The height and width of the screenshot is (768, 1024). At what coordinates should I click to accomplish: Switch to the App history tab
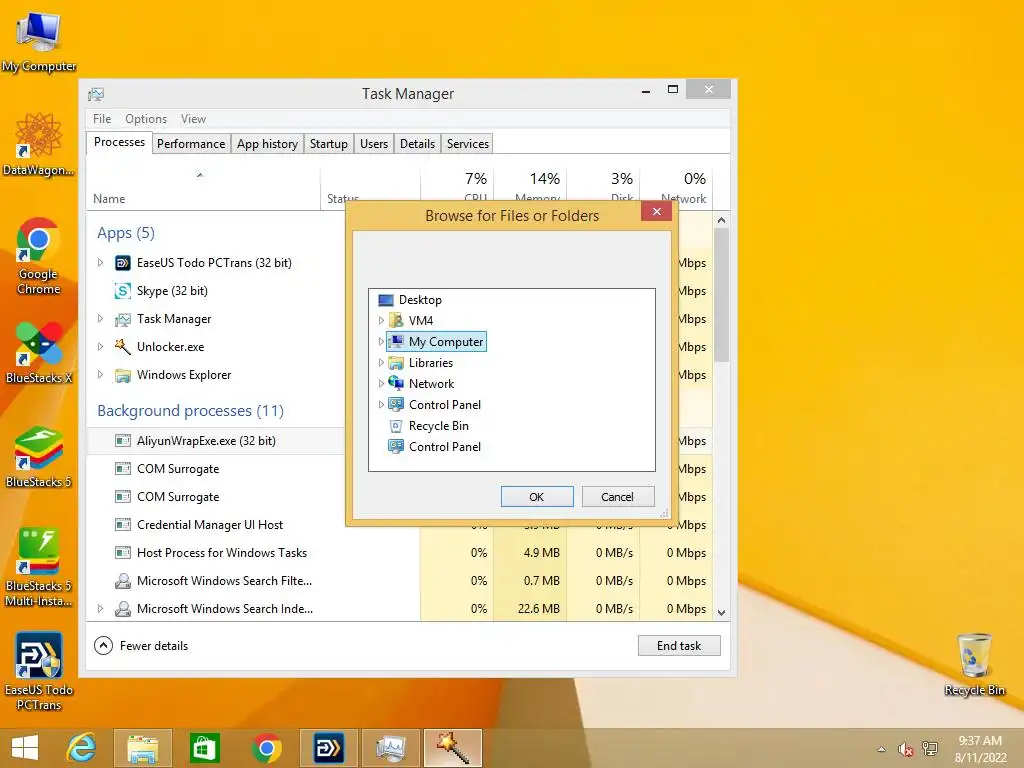point(267,144)
